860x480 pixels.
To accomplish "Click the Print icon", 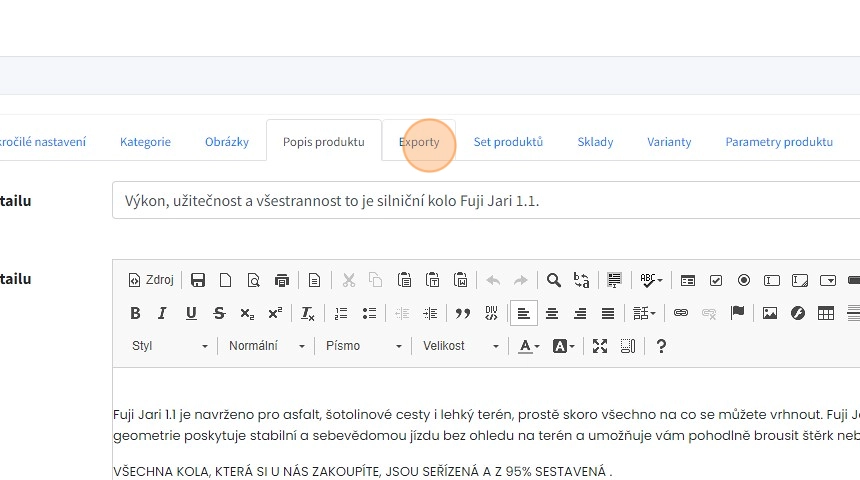I will pyautogui.click(x=281, y=280).
